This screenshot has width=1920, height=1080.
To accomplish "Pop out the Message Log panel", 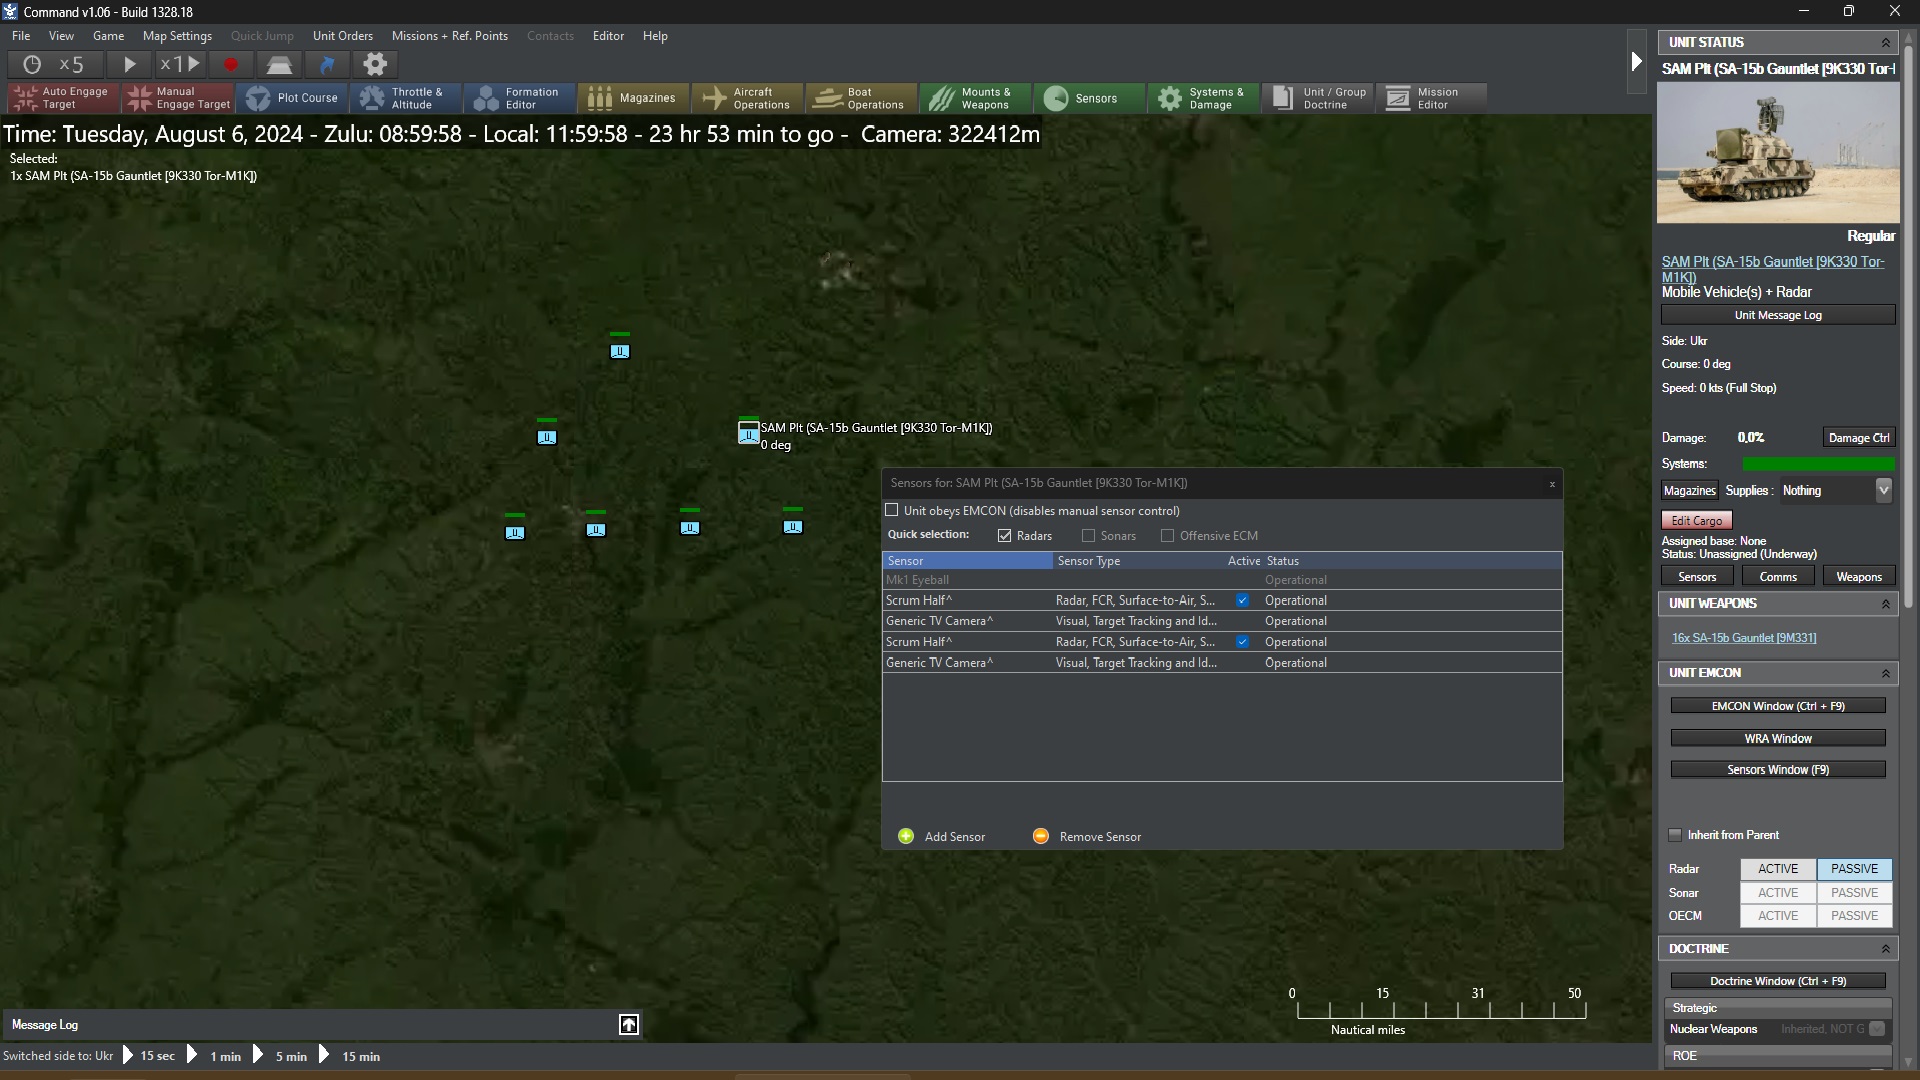I will 629,1025.
